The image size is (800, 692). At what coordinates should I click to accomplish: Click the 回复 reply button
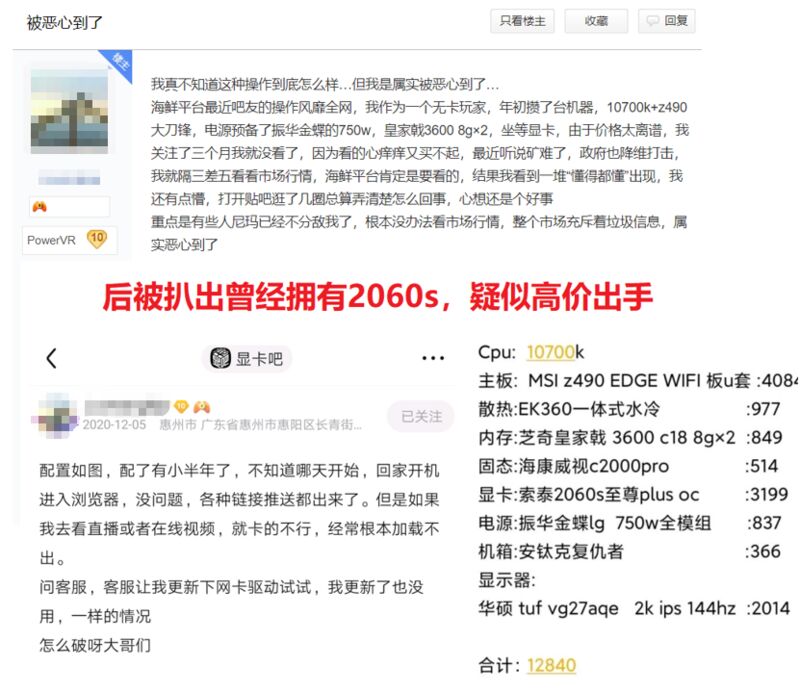667,21
